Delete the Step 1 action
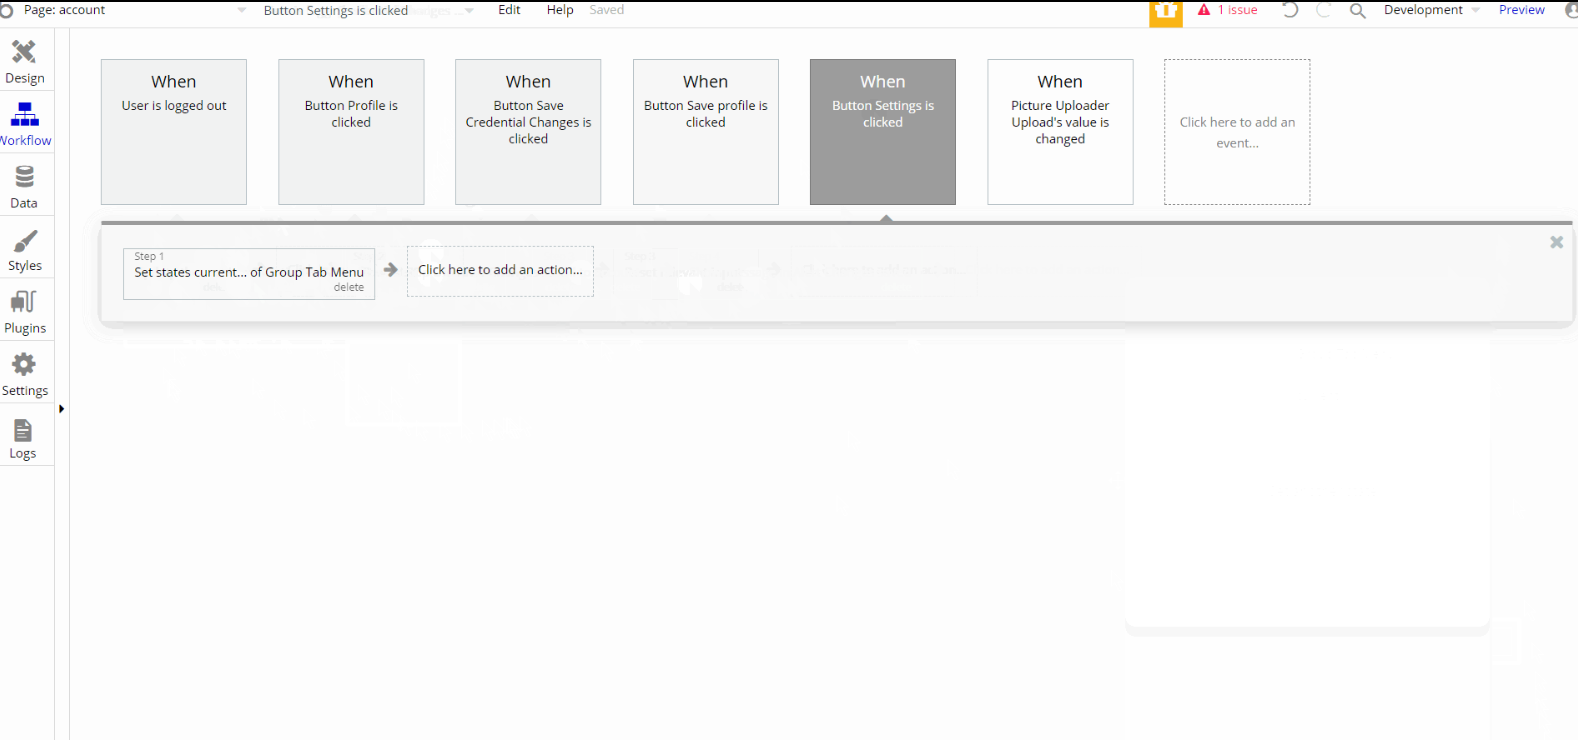The width and height of the screenshot is (1578, 740). 349,288
